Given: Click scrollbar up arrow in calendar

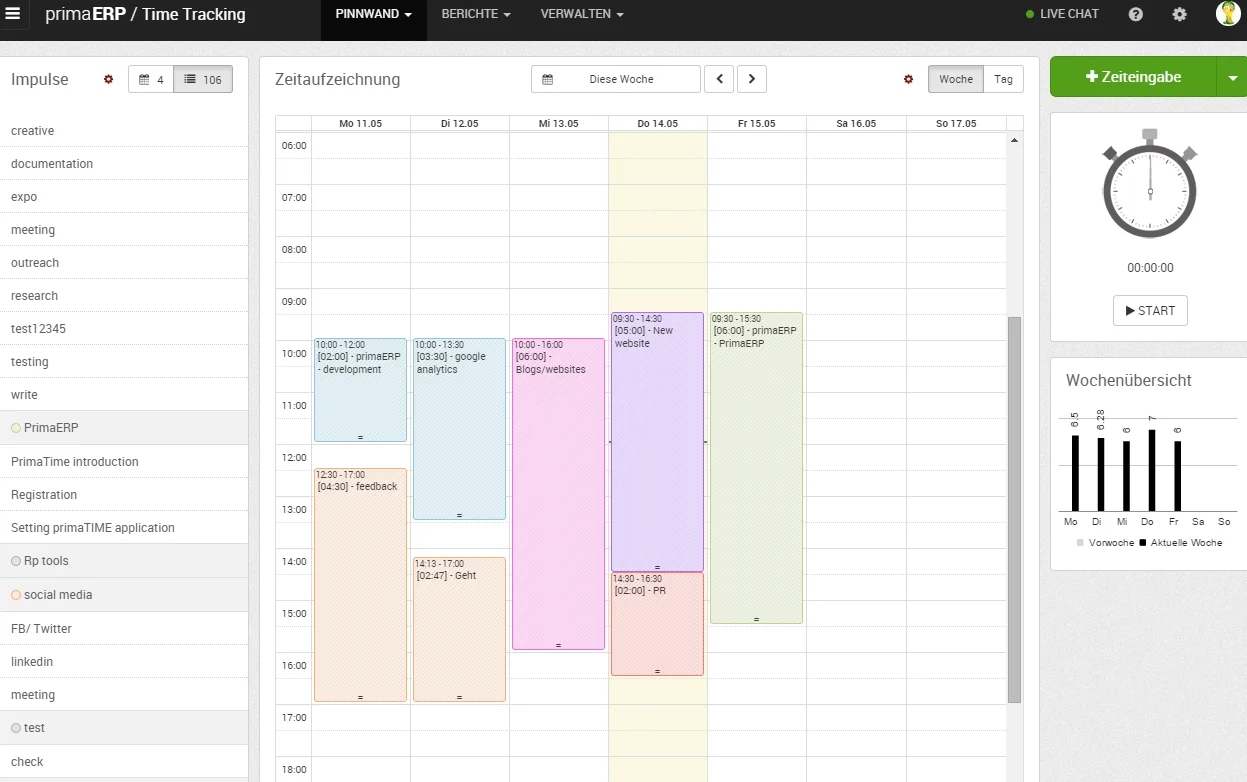Looking at the screenshot, I should point(1015,141).
